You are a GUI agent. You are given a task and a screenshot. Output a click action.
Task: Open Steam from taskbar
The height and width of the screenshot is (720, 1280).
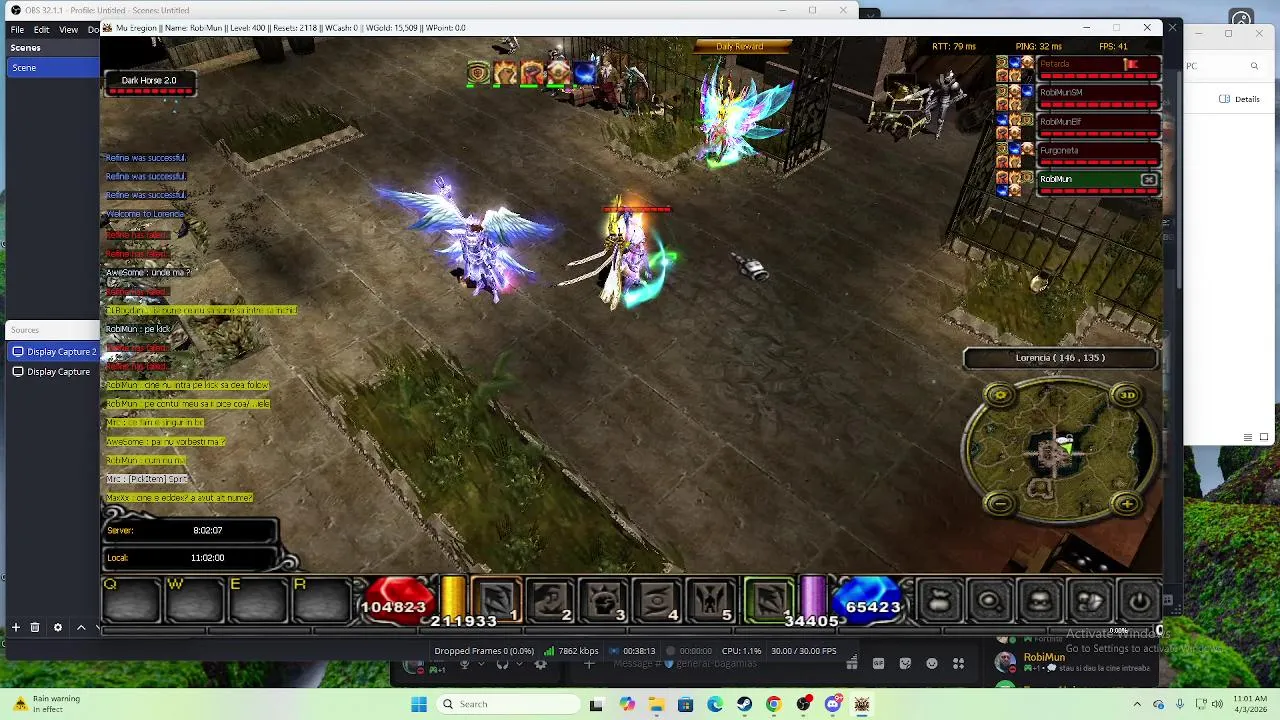[744, 704]
